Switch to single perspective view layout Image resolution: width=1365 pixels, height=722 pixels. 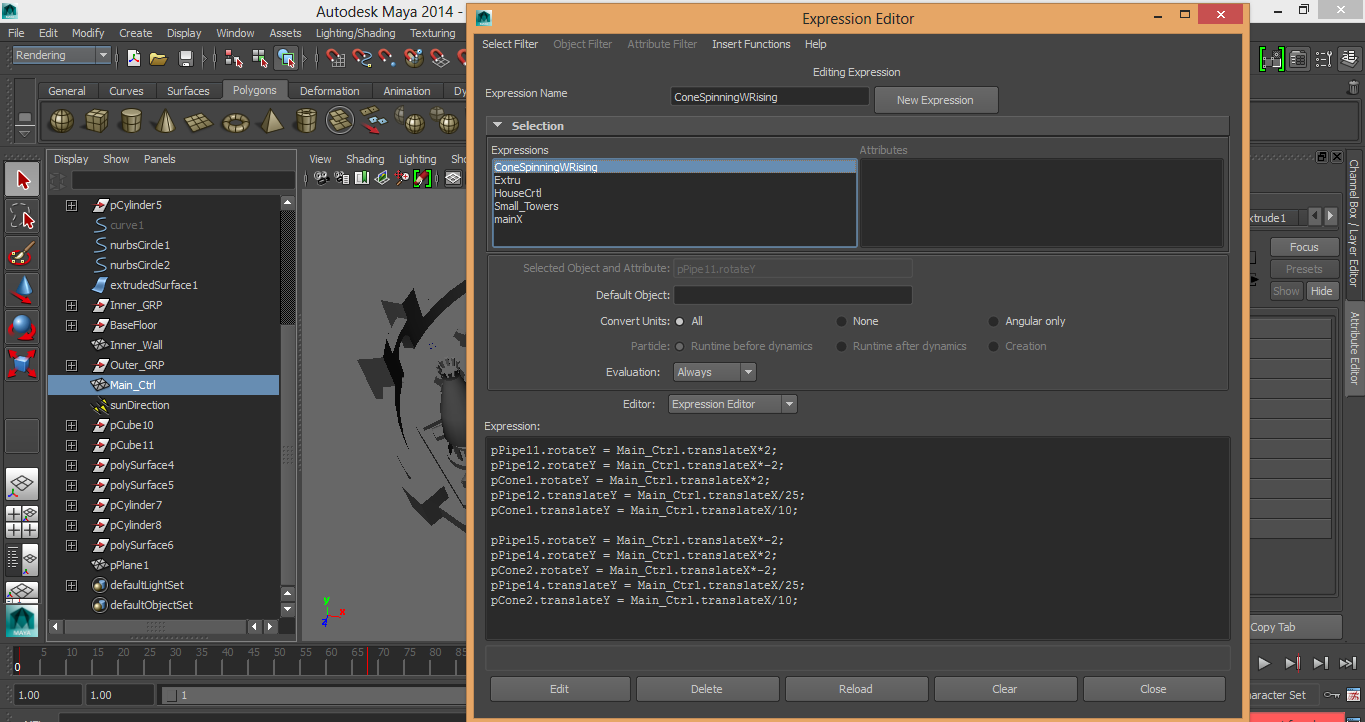click(22, 485)
